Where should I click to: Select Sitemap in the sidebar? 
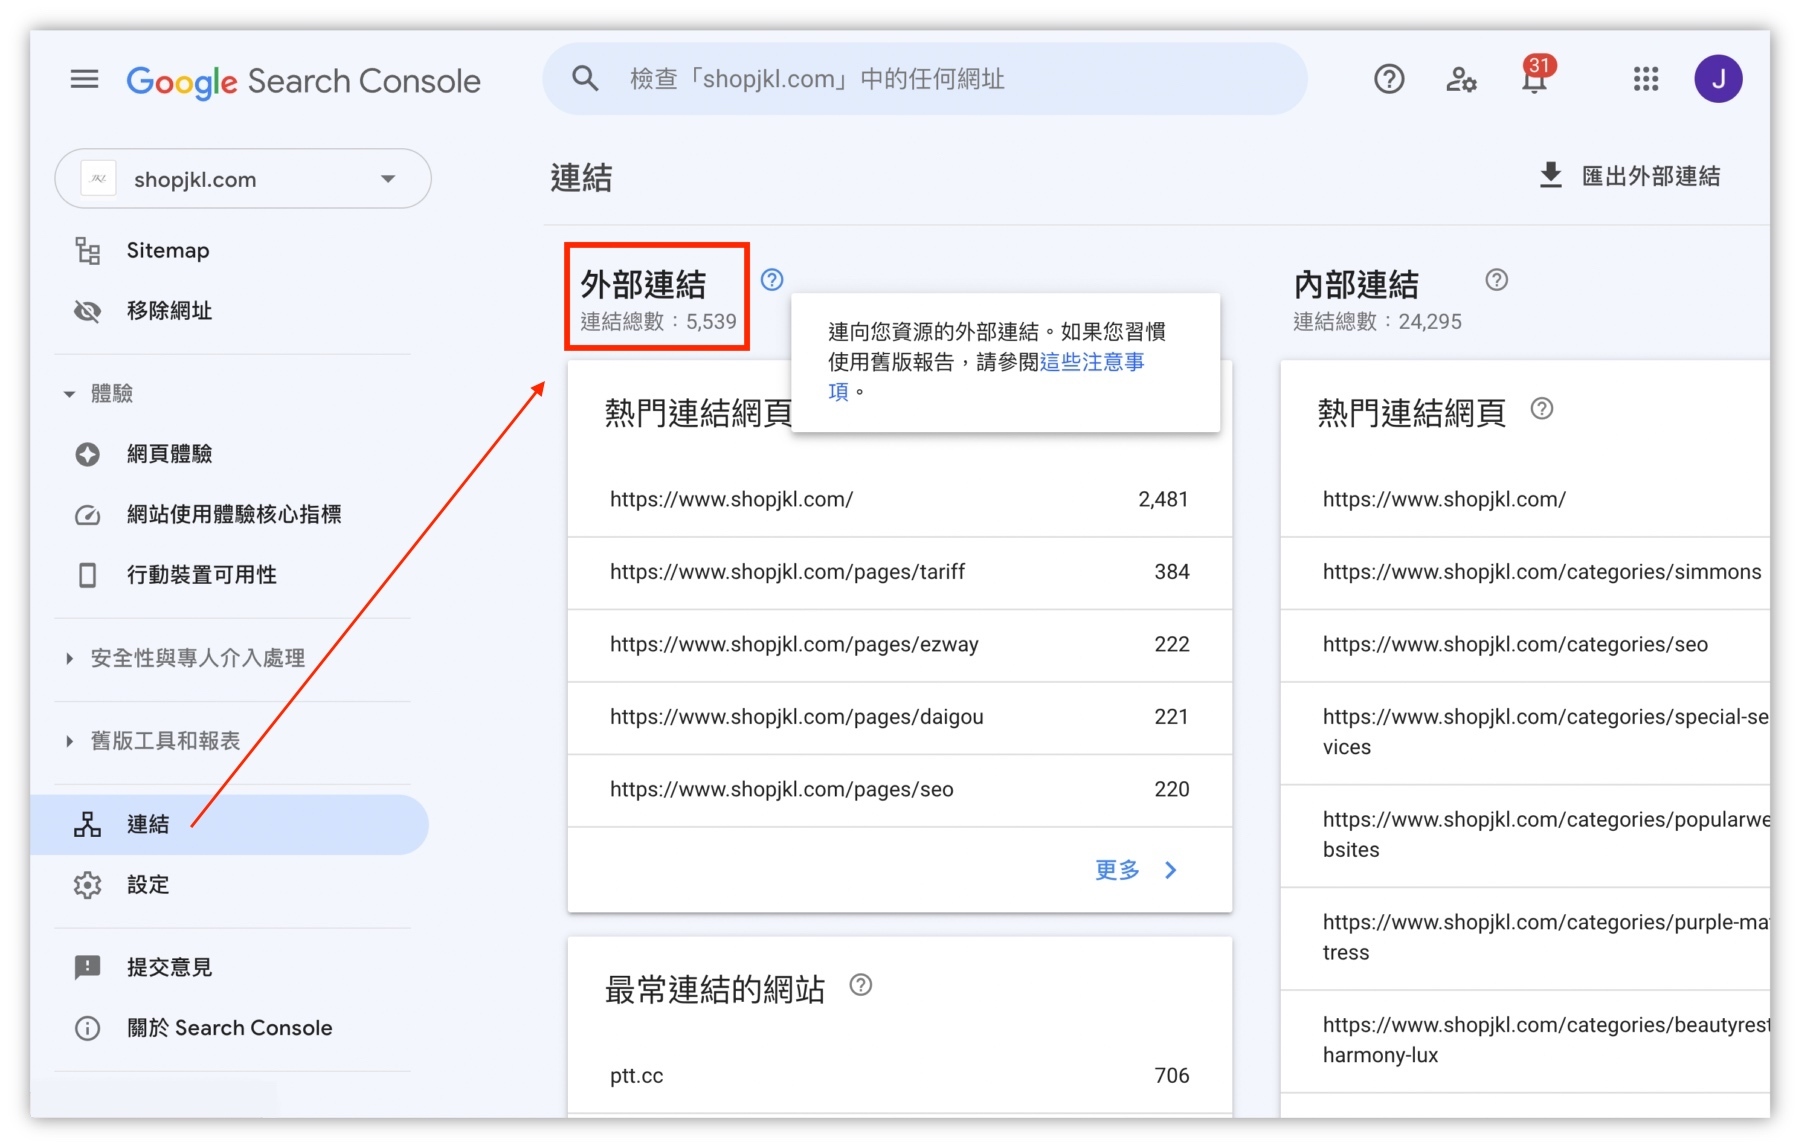167,251
